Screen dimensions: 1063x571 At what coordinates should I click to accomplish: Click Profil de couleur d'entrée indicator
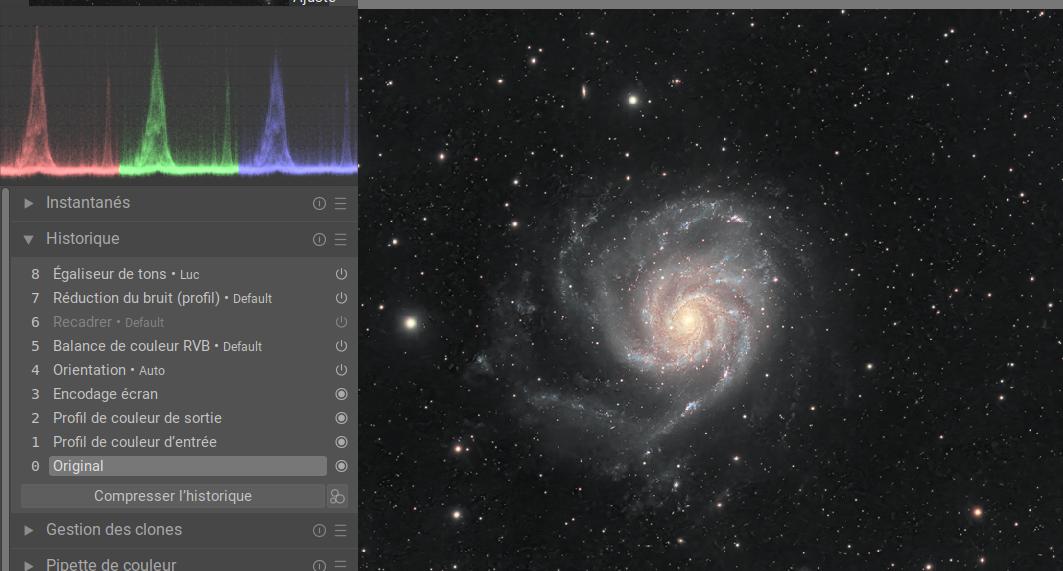(x=341, y=442)
